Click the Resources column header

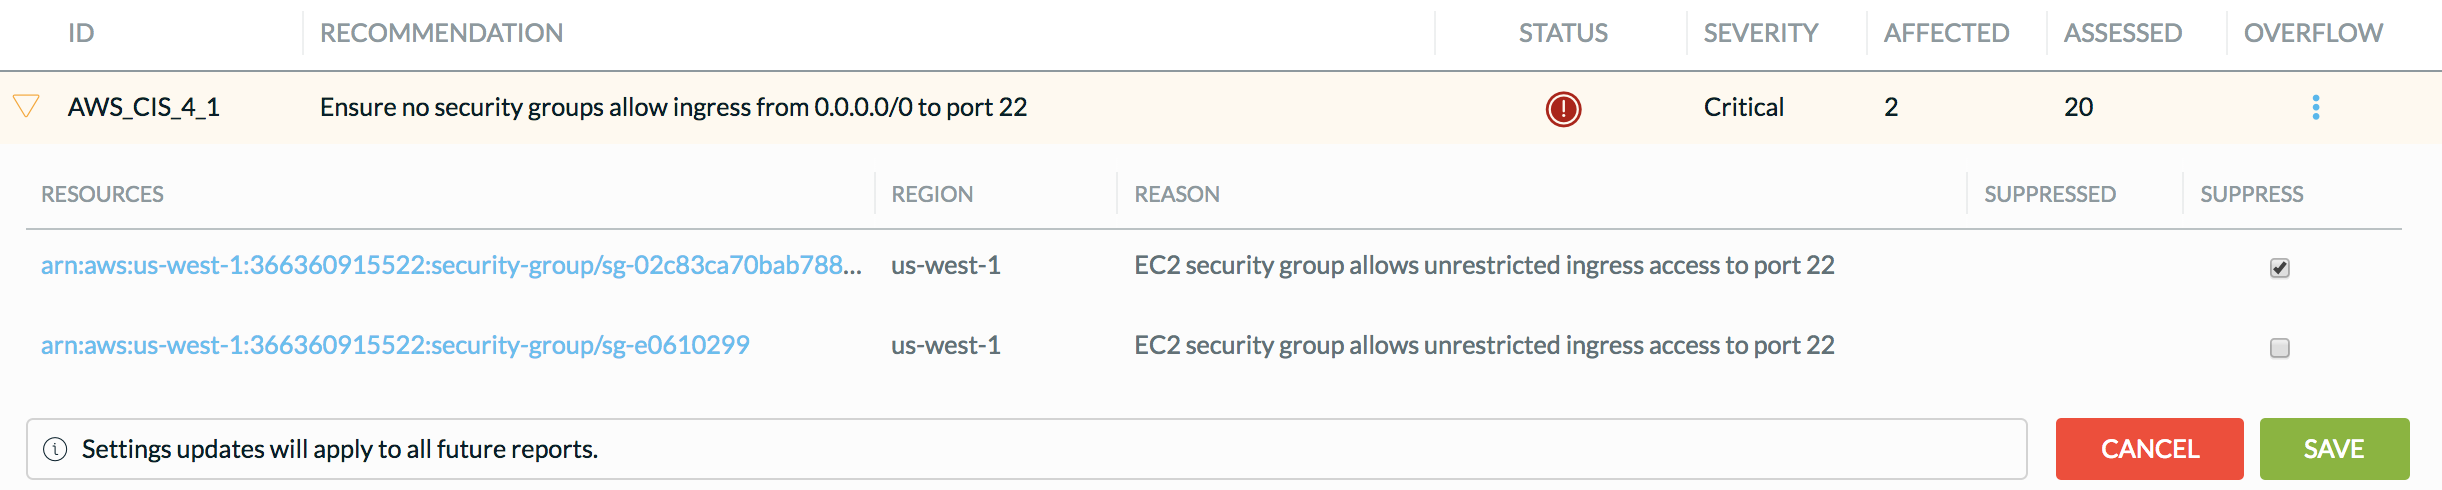click(x=102, y=194)
